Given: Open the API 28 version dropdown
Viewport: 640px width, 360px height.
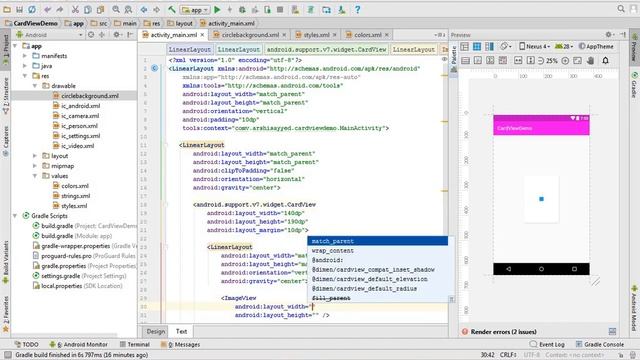Looking at the screenshot, I should 563,47.
